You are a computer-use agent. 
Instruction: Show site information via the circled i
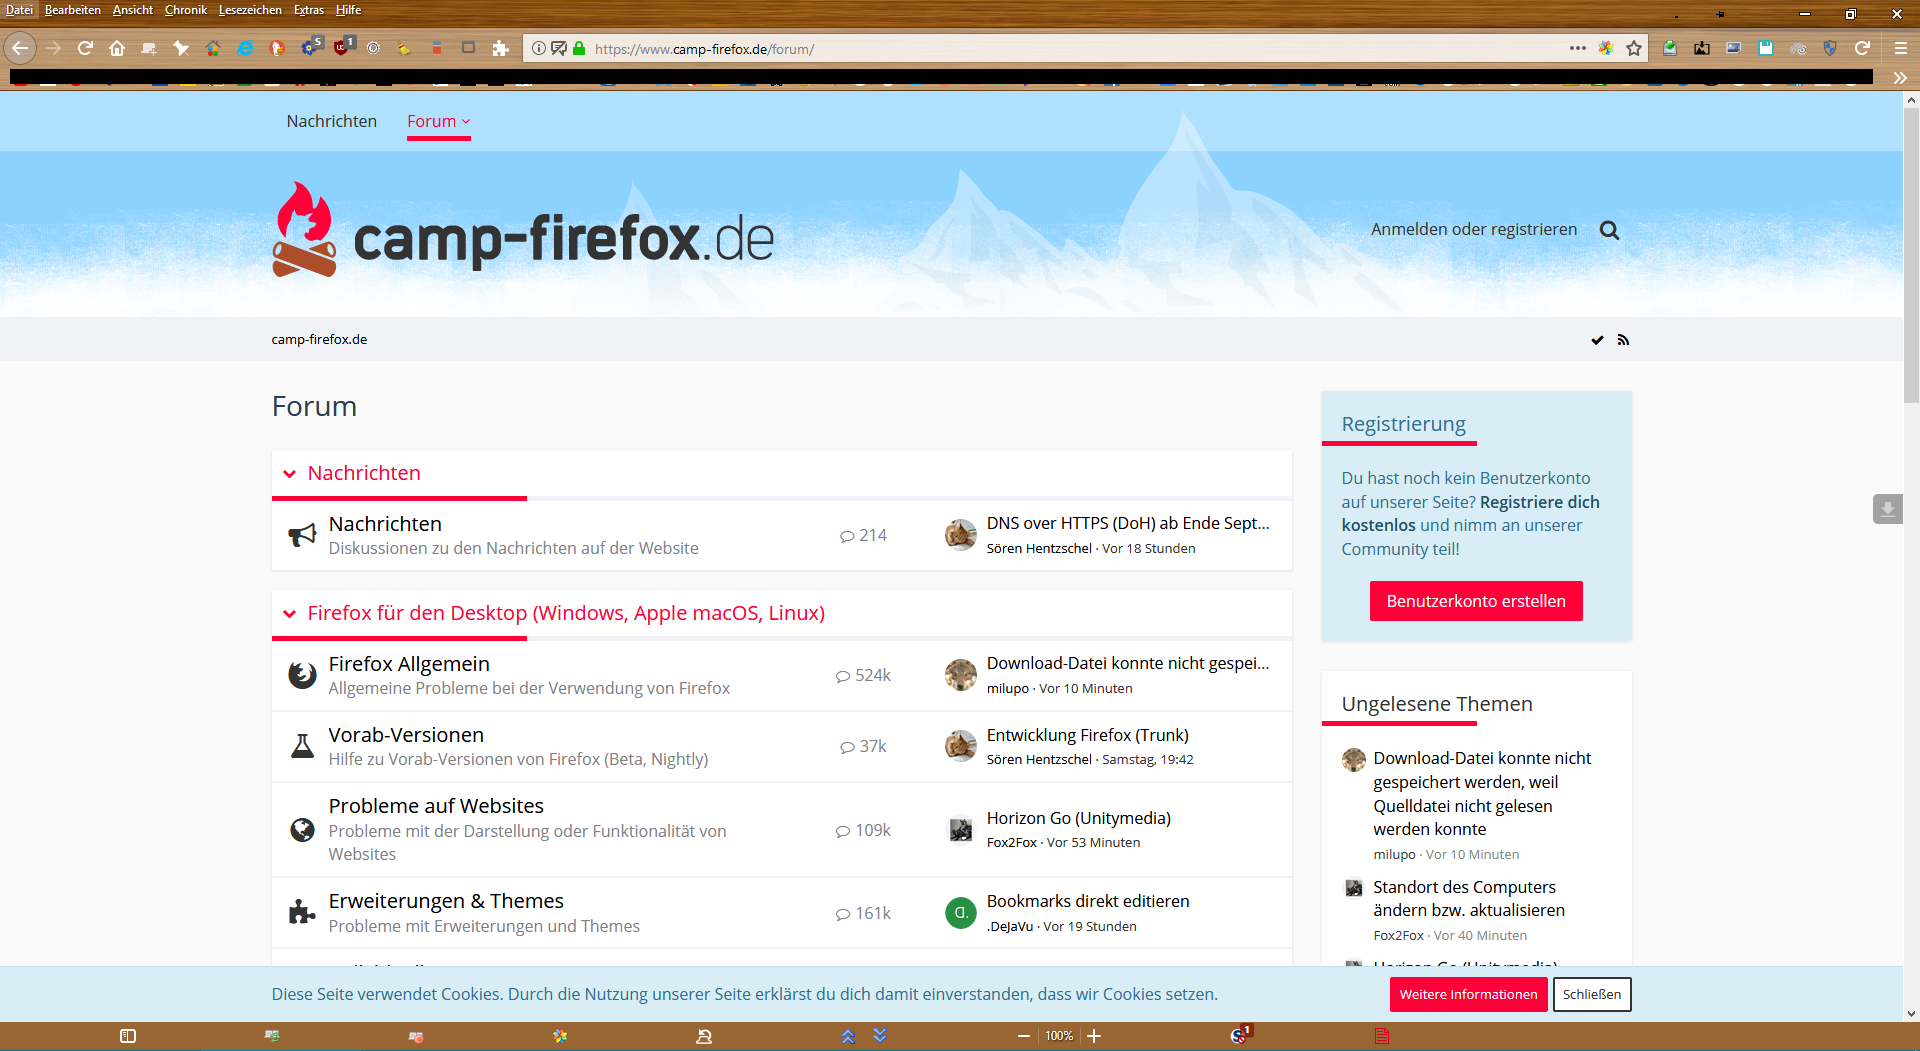coord(539,48)
